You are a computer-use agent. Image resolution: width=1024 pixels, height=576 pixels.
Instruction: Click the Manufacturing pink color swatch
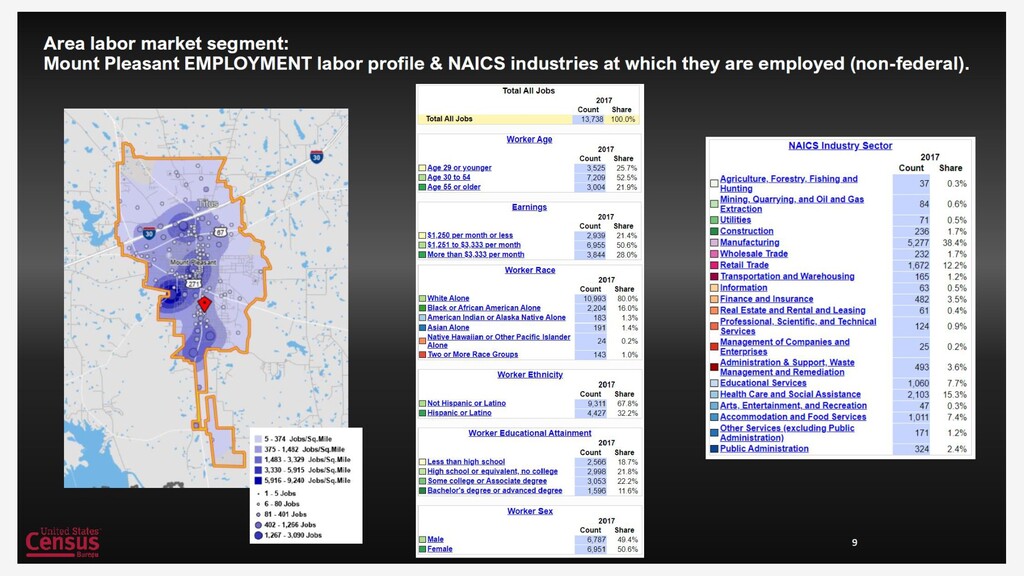714,243
